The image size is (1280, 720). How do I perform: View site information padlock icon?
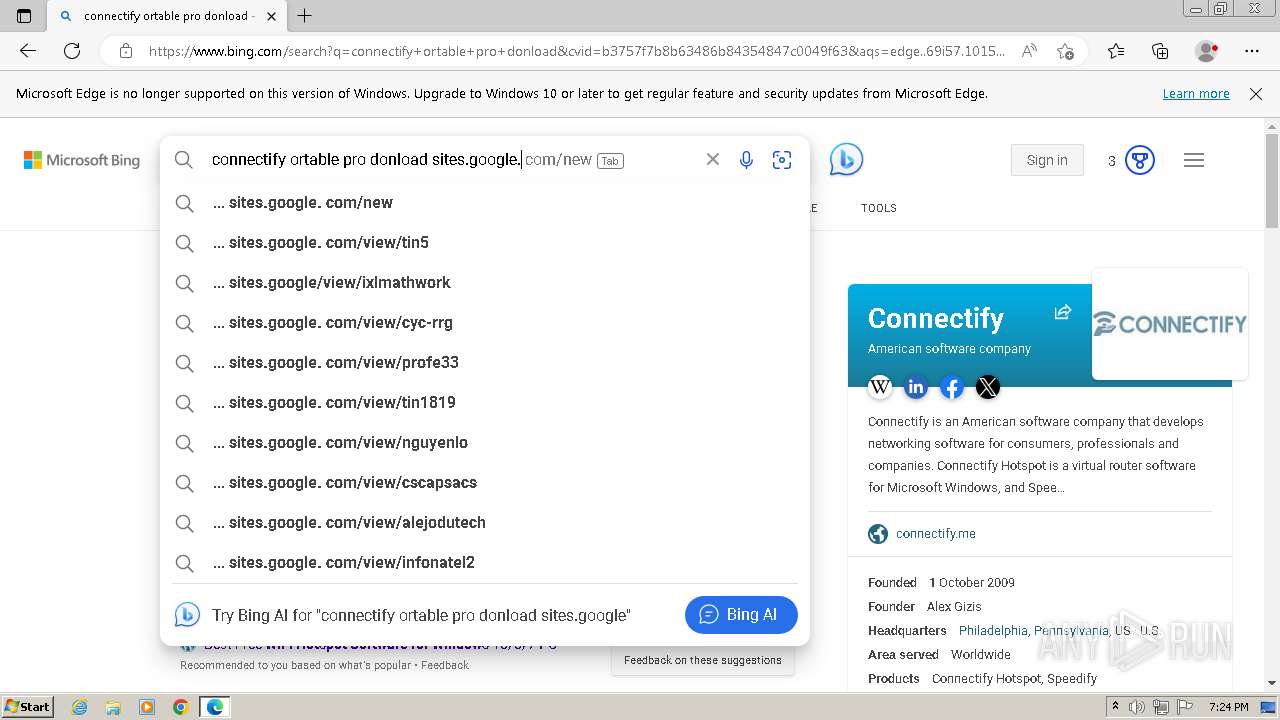126,51
